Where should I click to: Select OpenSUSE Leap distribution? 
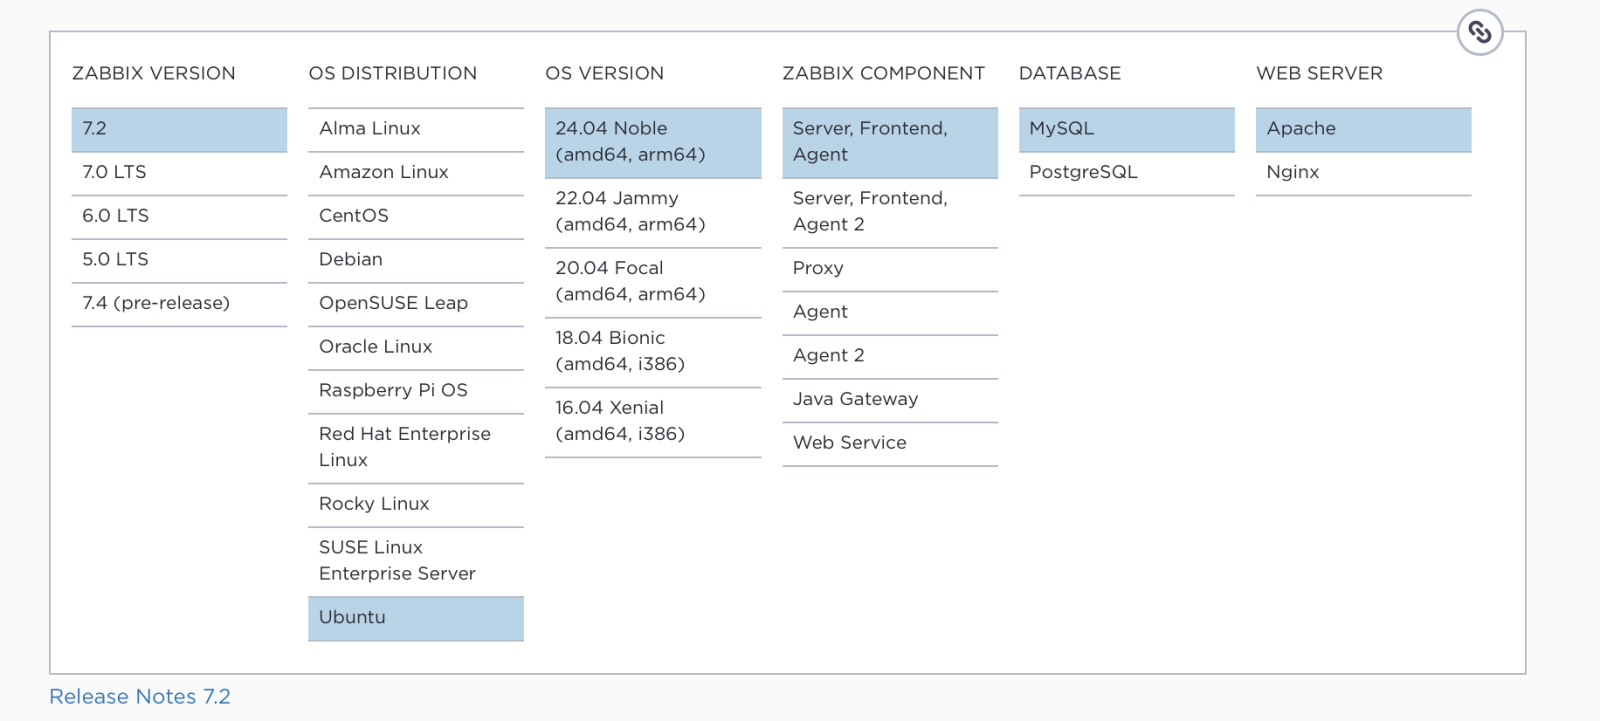(x=416, y=304)
